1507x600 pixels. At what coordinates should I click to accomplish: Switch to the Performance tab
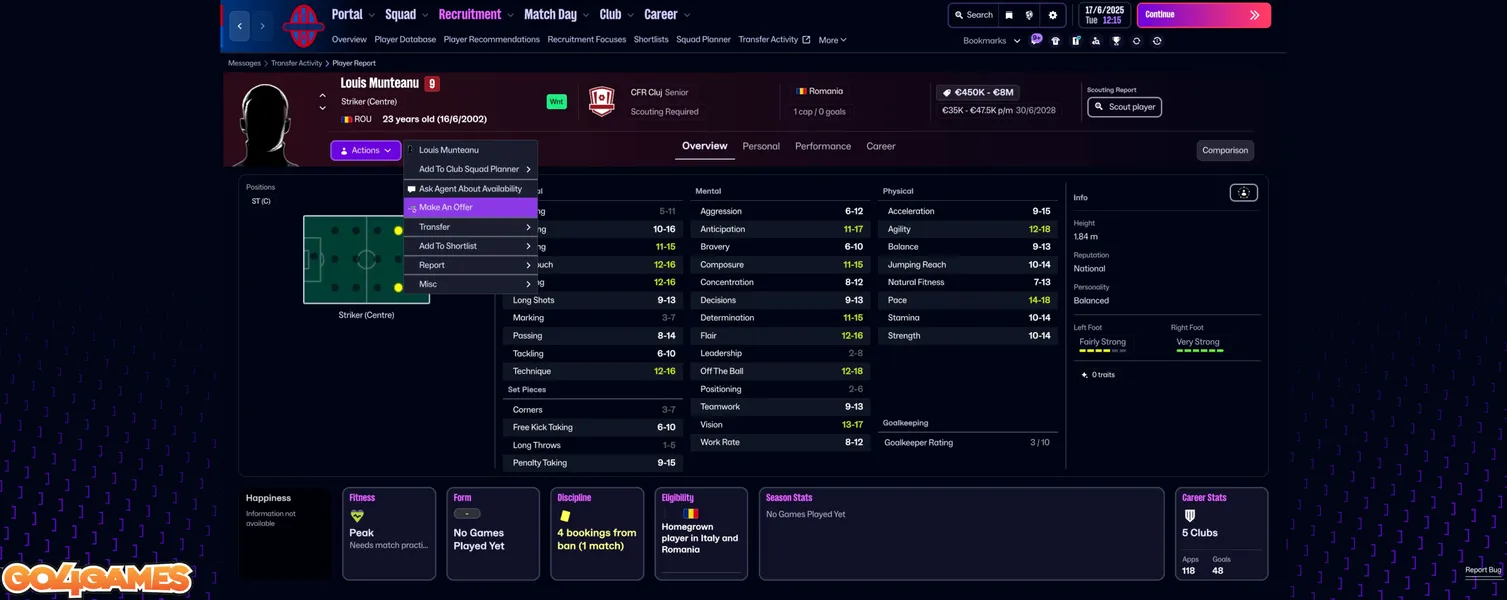[822, 146]
